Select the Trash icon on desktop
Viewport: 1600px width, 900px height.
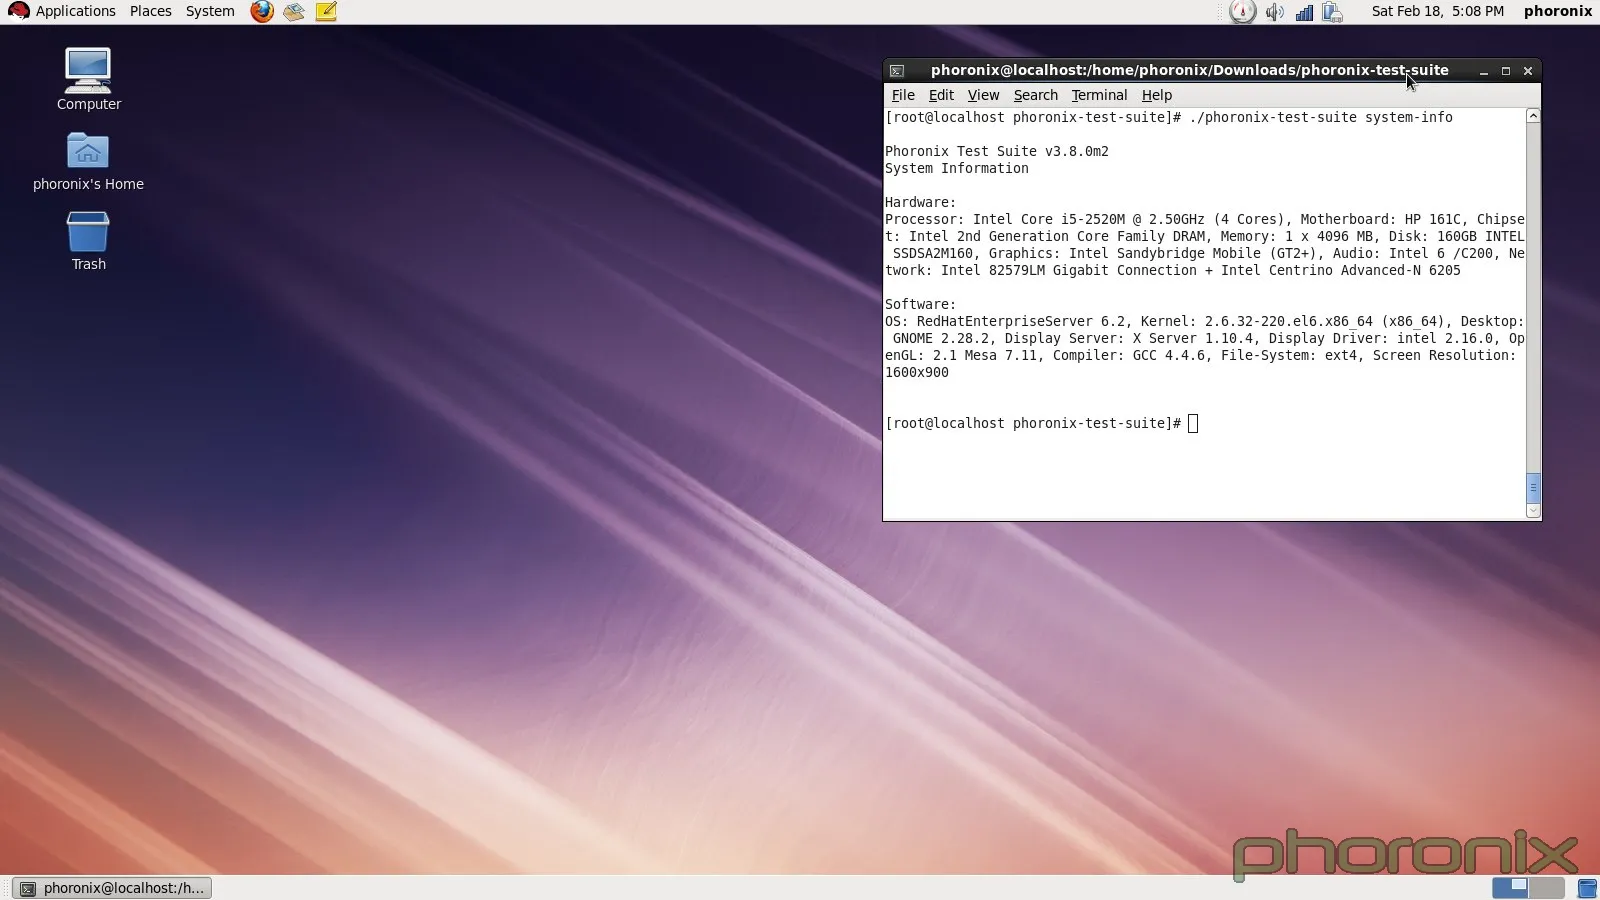(x=88, y=232)
